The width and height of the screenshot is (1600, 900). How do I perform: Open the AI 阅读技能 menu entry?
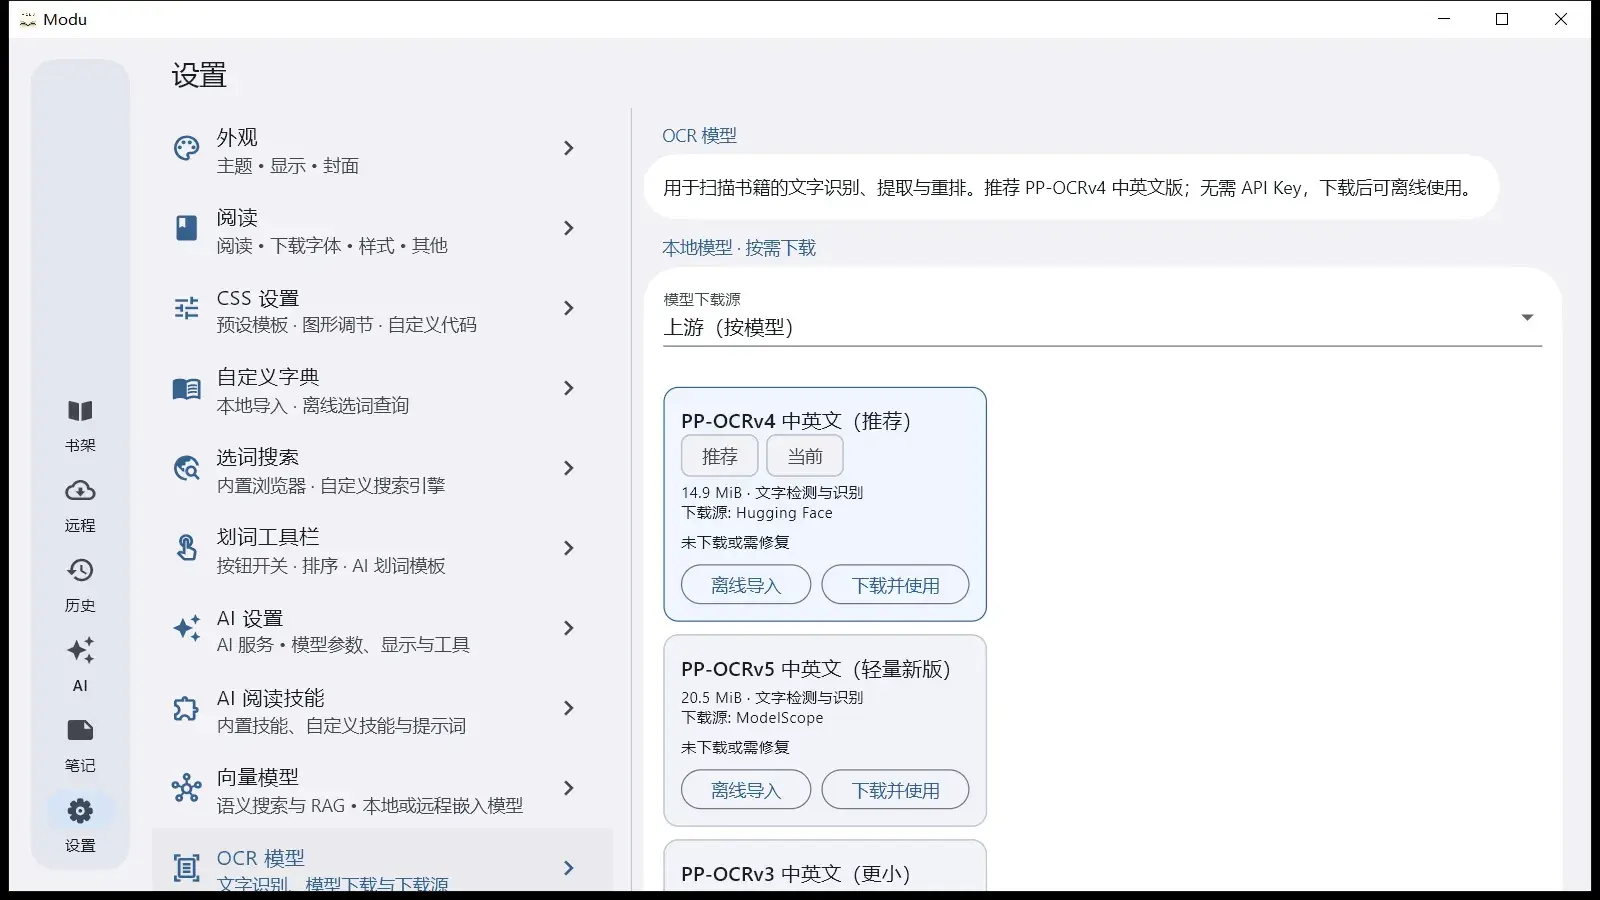tap(382, 708)
